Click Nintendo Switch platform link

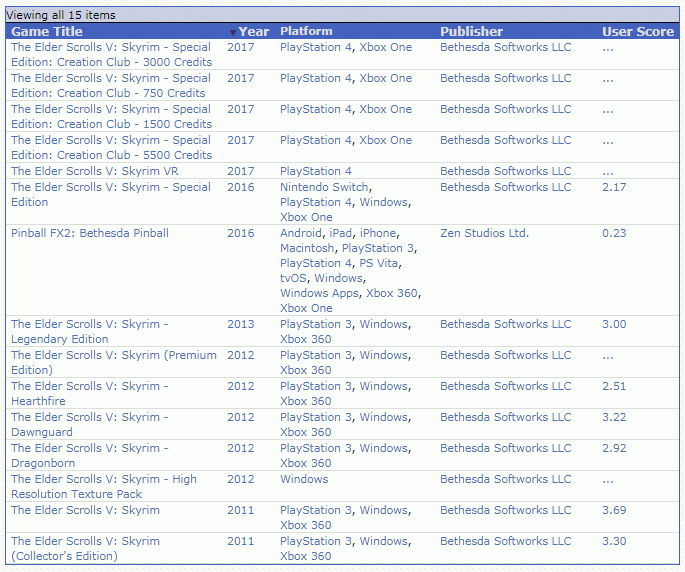[325, 187]
